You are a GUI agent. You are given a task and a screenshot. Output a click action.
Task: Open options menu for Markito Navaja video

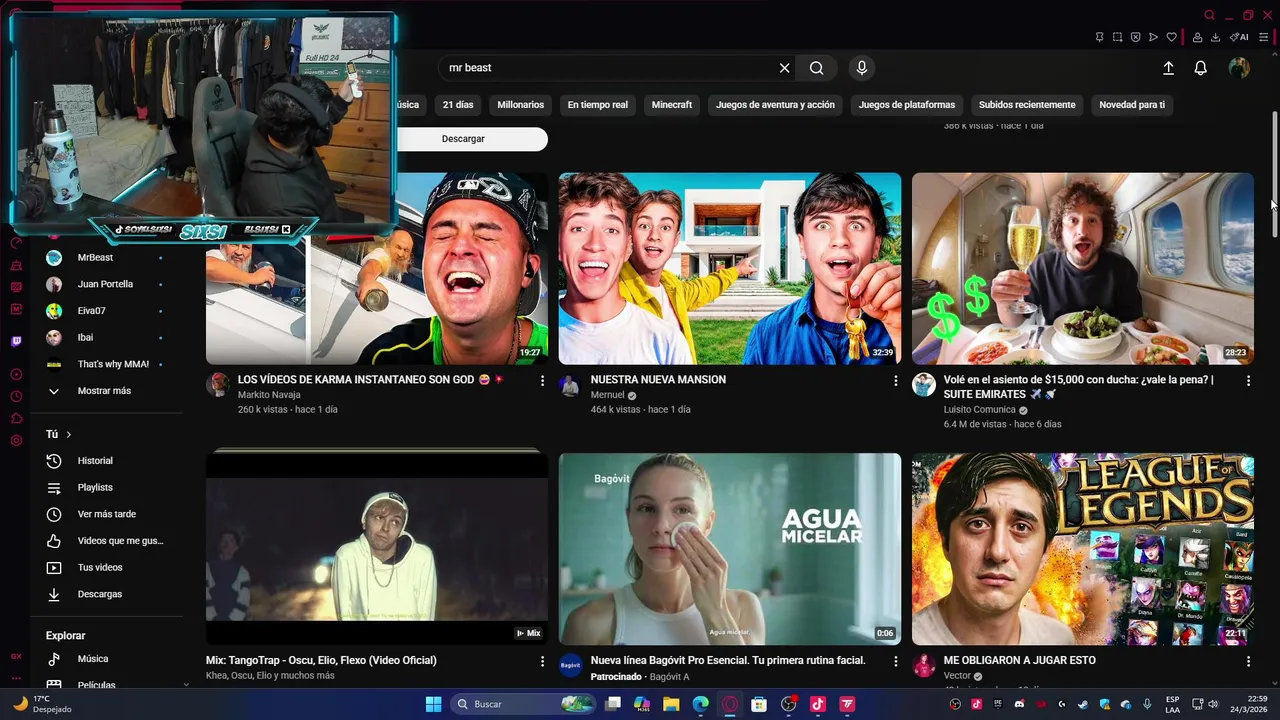(543, 381)
